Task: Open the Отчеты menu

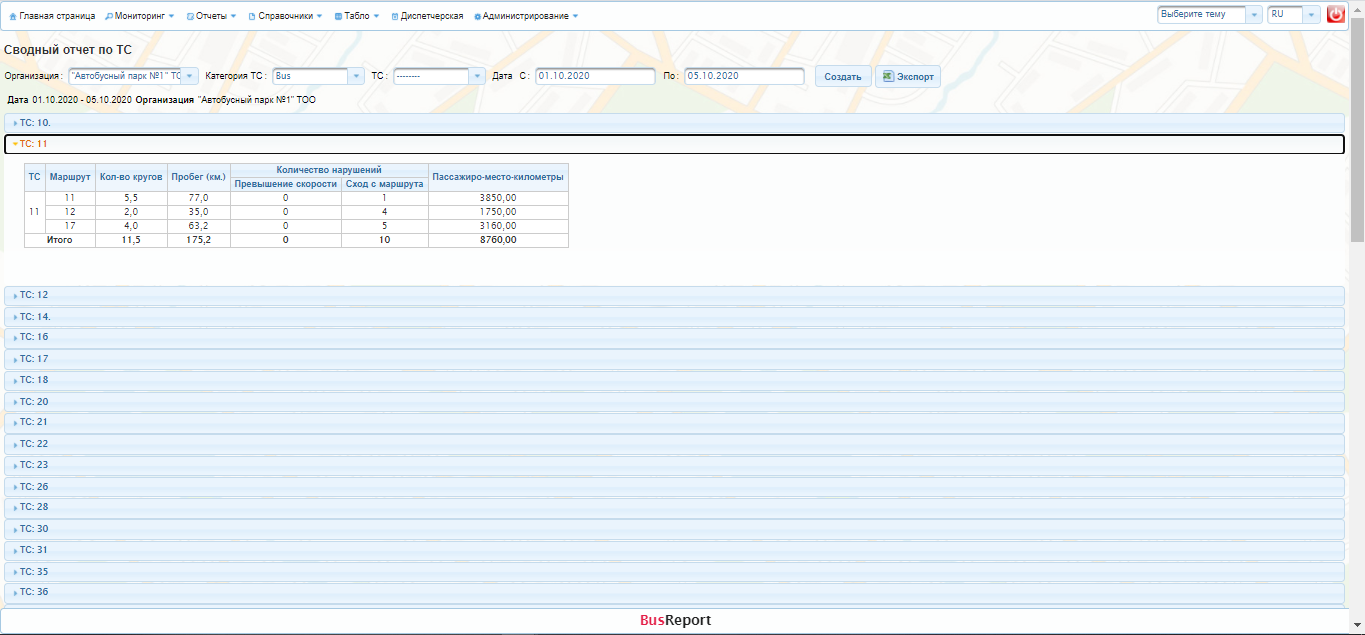Action: tap(211, 16)
